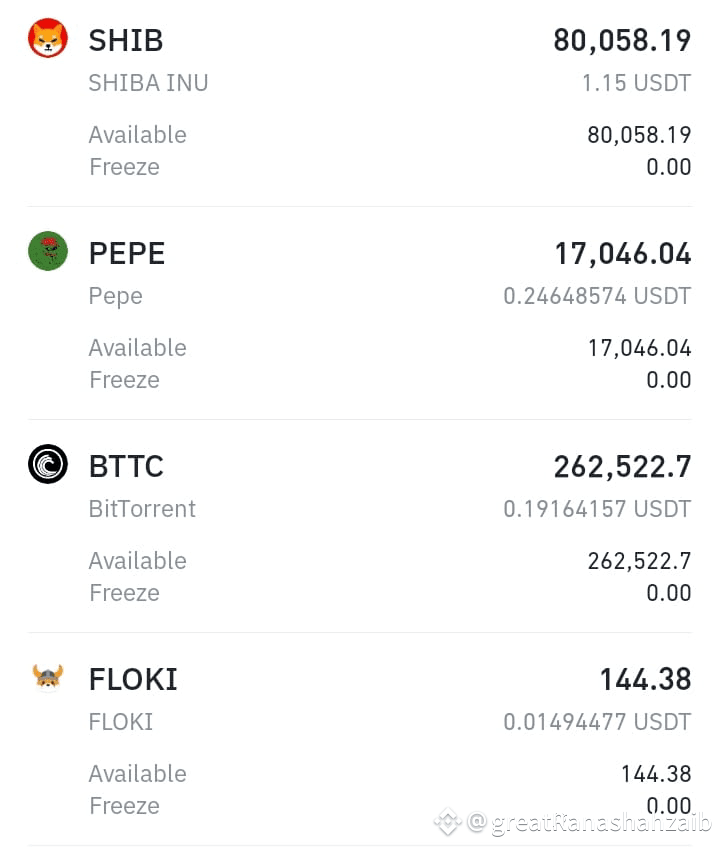Image resolution: width=720 pixels, height=847 pixels.
Task: Tap the SHIB coin icon
Action: coord(48,38)
